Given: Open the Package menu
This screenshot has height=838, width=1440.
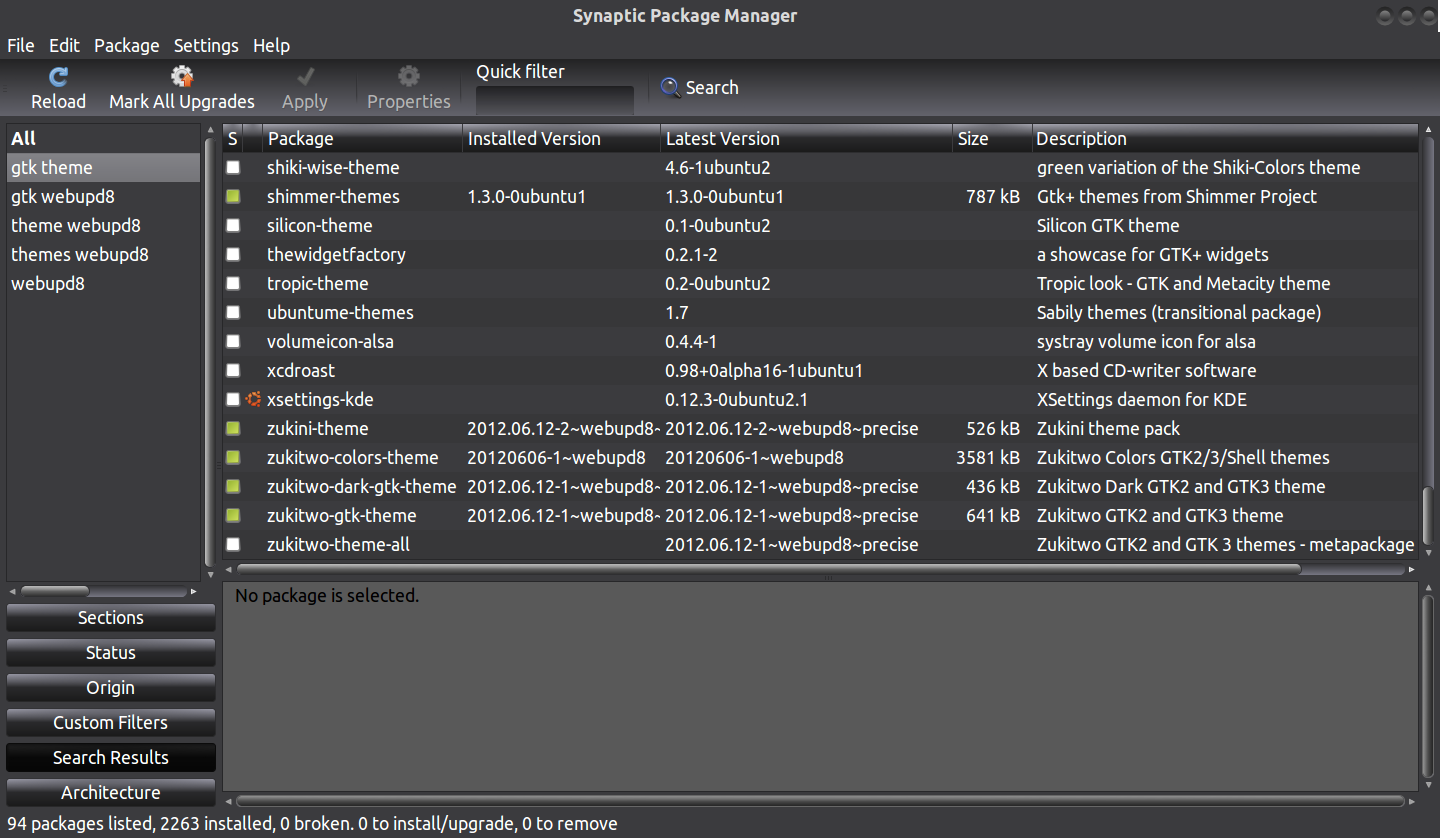Looking at the screenshot, I should (127, 45).
